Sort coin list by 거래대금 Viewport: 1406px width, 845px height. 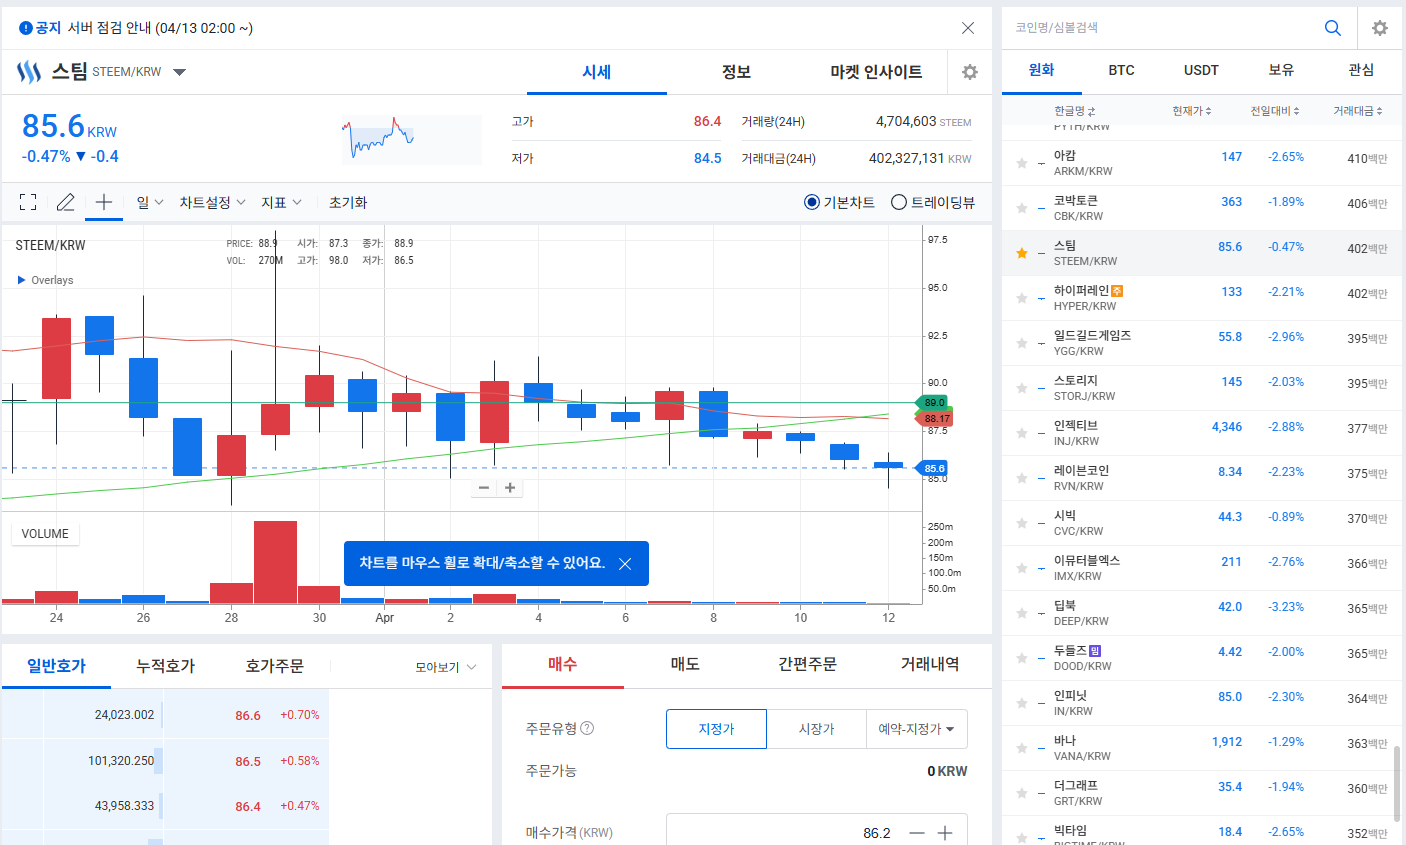(1358, 111)
